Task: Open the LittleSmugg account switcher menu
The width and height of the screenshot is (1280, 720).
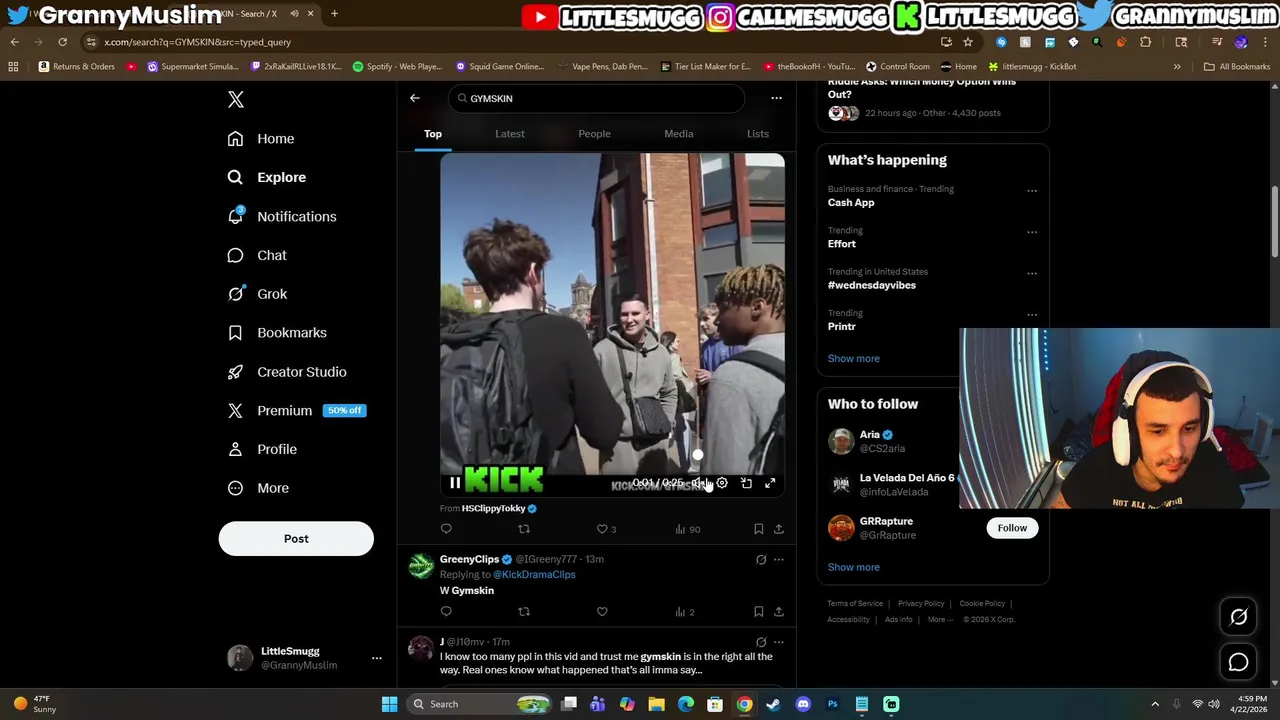Action: [x=304, y=658]
